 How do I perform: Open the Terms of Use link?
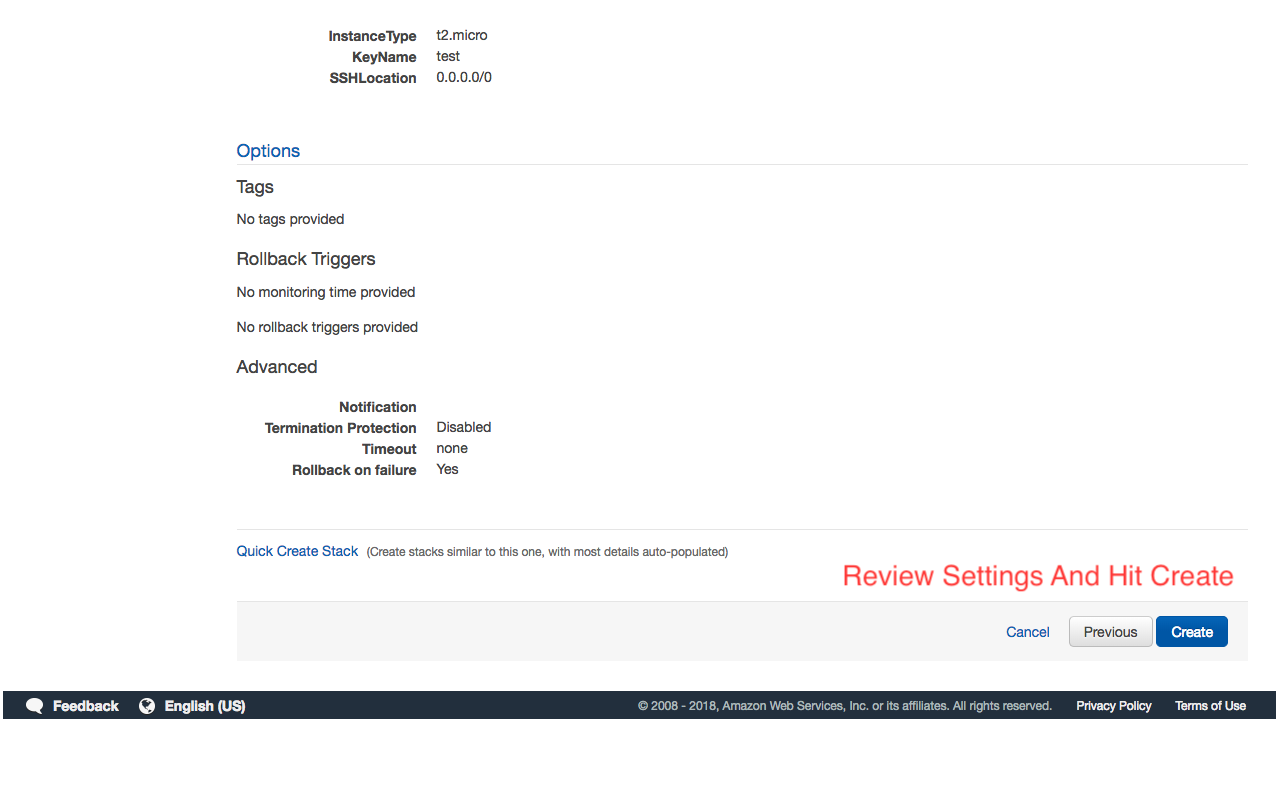tap(1210, 706)
